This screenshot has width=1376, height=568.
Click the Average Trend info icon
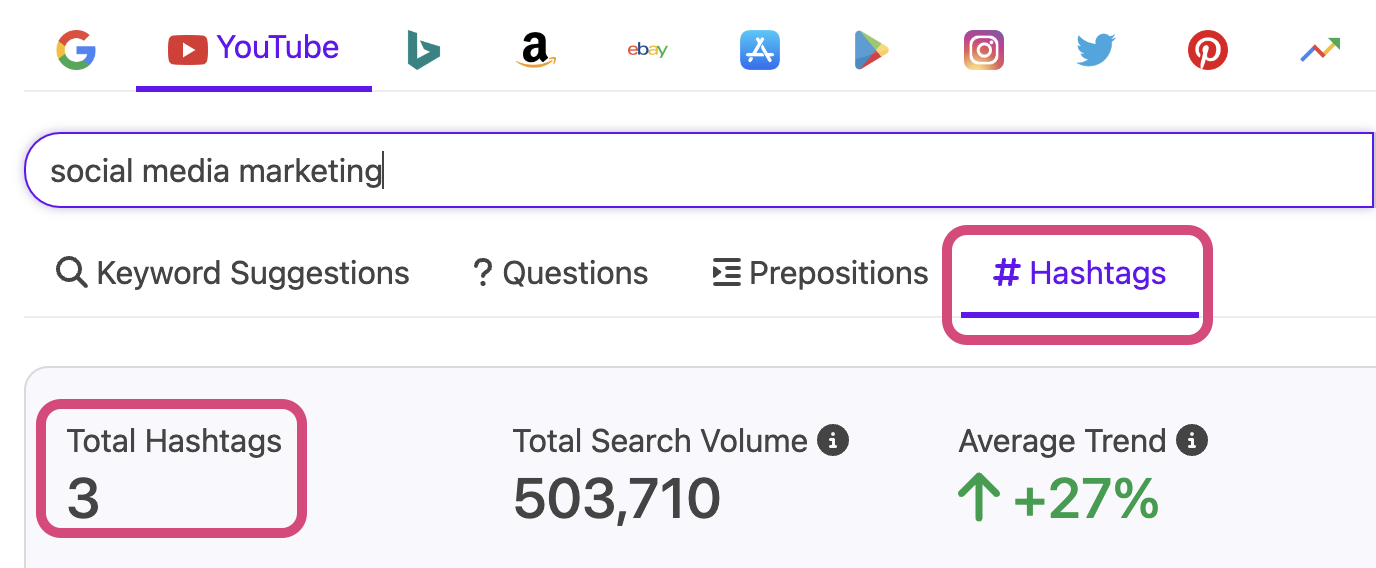pyautogui.click(x=1192, y=440)
